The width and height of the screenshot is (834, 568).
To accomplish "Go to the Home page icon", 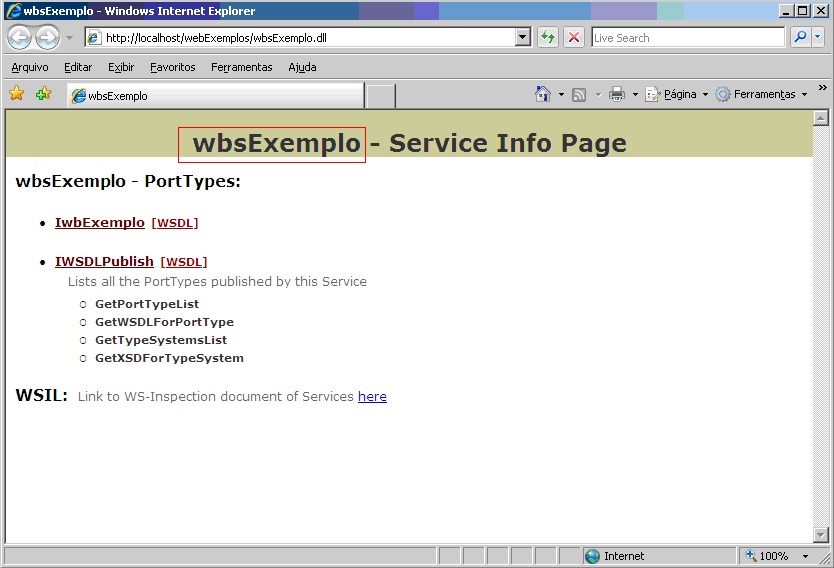I will click(543, 94).
